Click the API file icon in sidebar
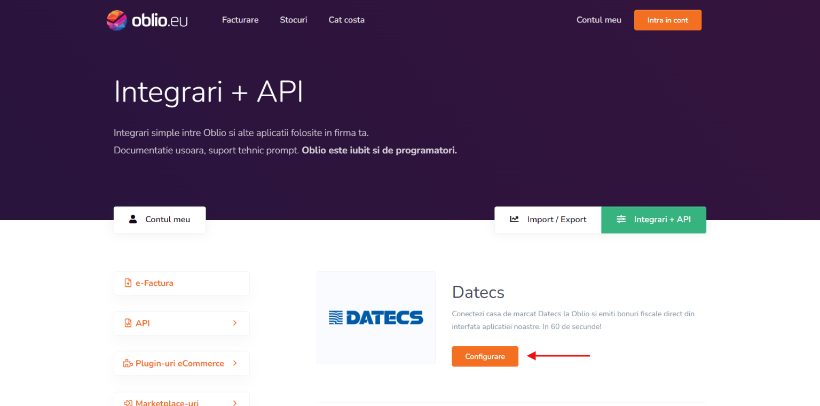820x406 pixels. pyautogui.click(x=128, y=323)
